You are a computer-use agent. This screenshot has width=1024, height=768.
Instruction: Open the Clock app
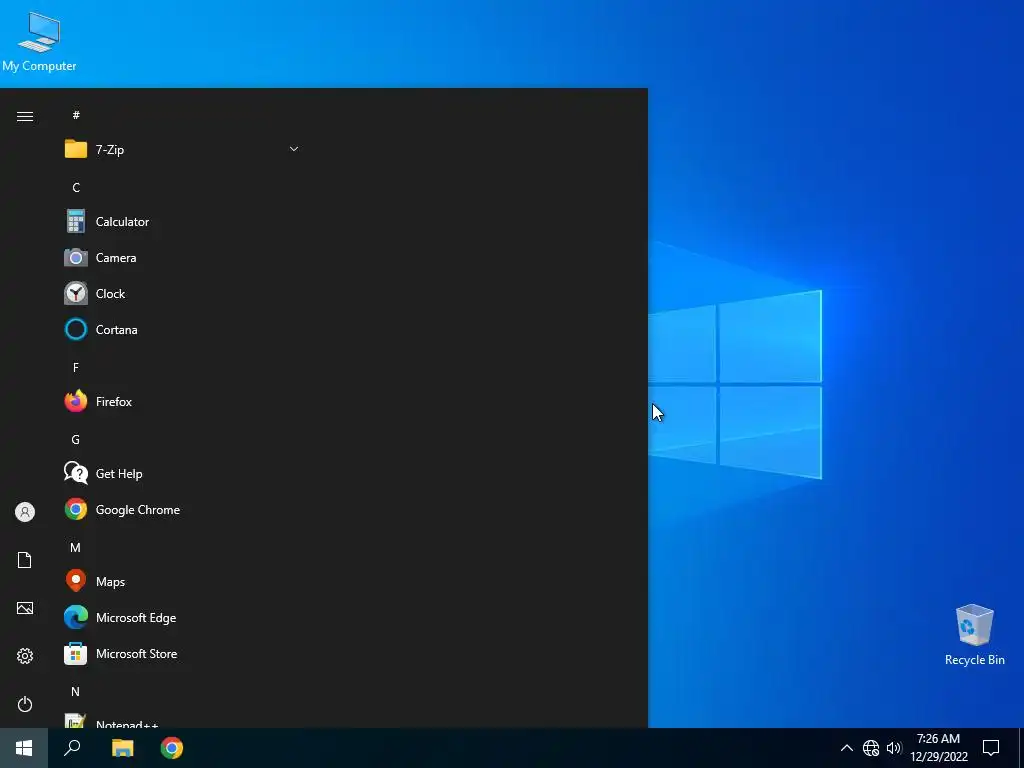183,293
